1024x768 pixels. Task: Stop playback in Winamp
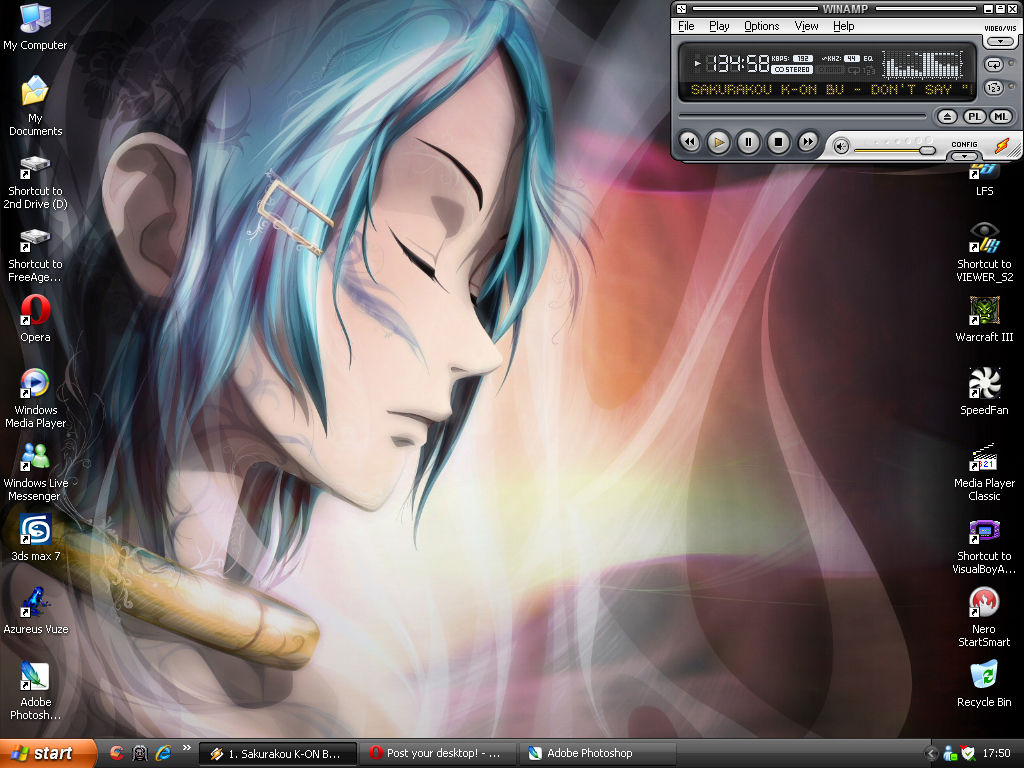point(778,142)
